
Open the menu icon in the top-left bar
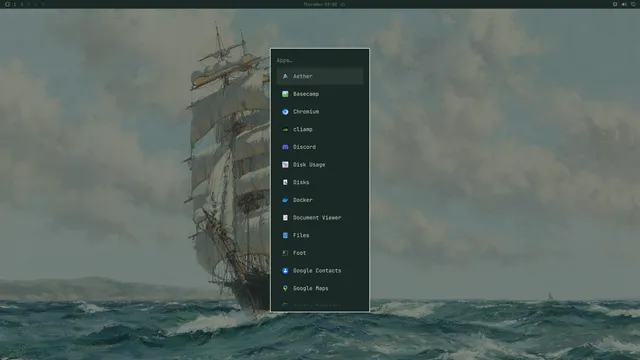coord(7,4)
